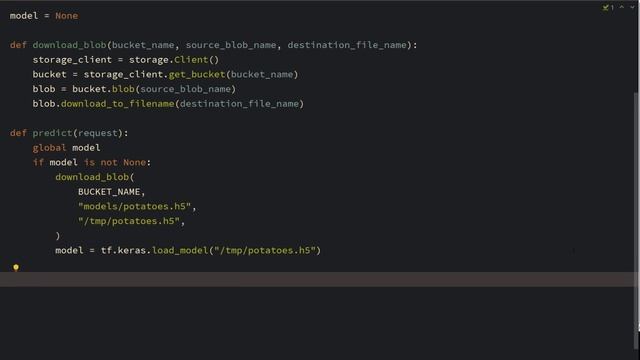Open the inspections widget showing typo count 1

[608, 7]
